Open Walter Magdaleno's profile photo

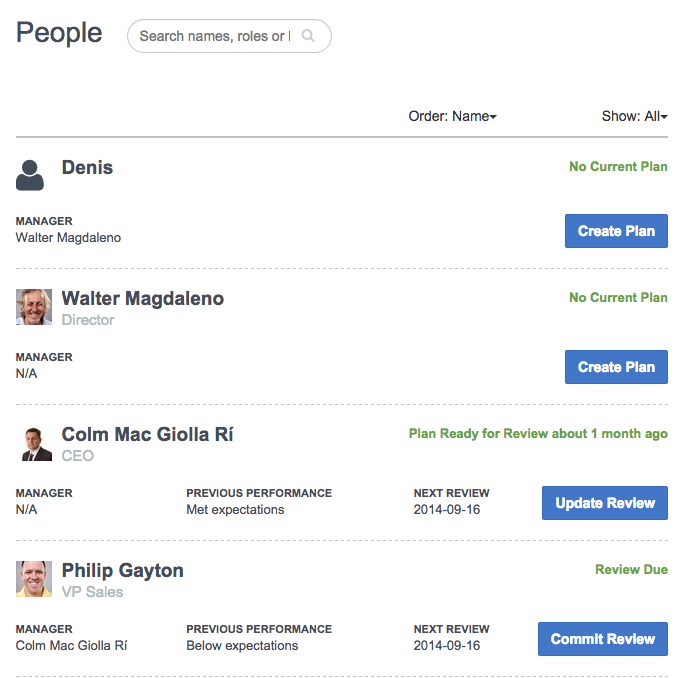pos(34,307)
